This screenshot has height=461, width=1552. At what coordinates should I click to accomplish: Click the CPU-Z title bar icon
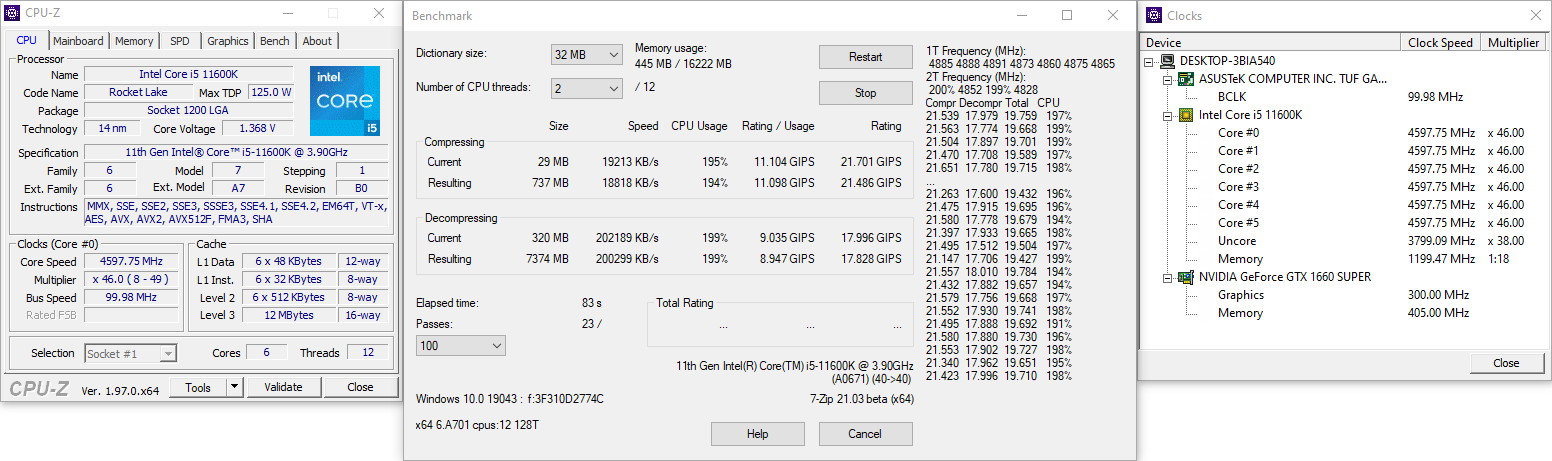(11, 14)
